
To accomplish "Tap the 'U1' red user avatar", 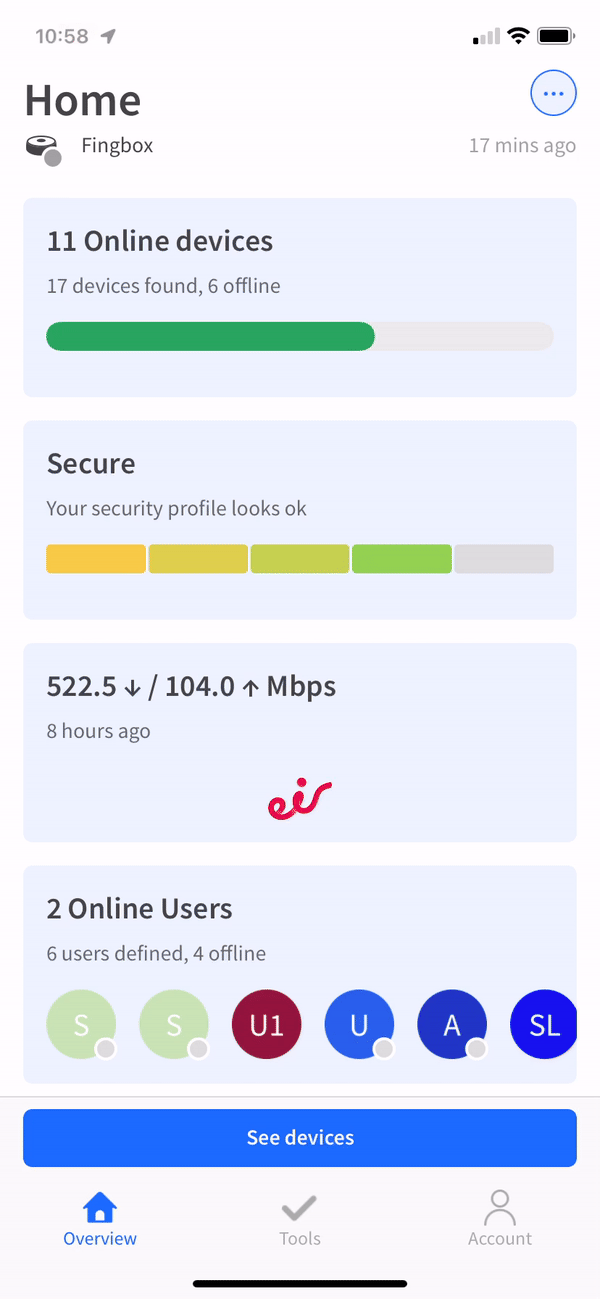I will [x=266, y=1024].
